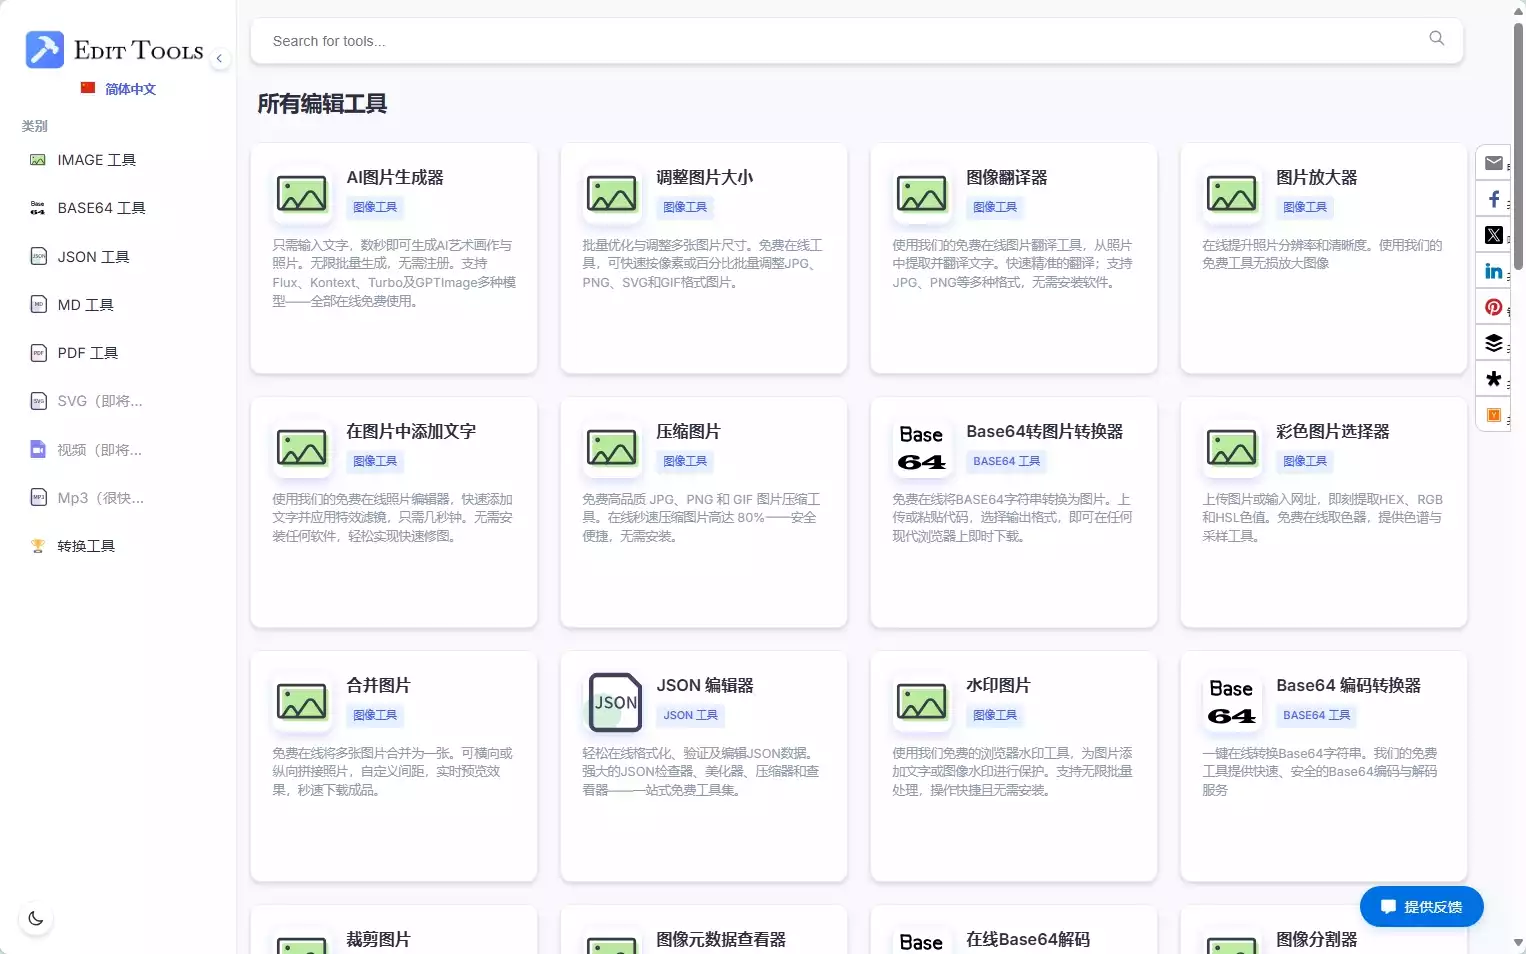The width and height of the screenshot is (1526, 954).
Task: Click 图像工具 tag under 彩色图片选择器
Action: (x=1305, y=461)
